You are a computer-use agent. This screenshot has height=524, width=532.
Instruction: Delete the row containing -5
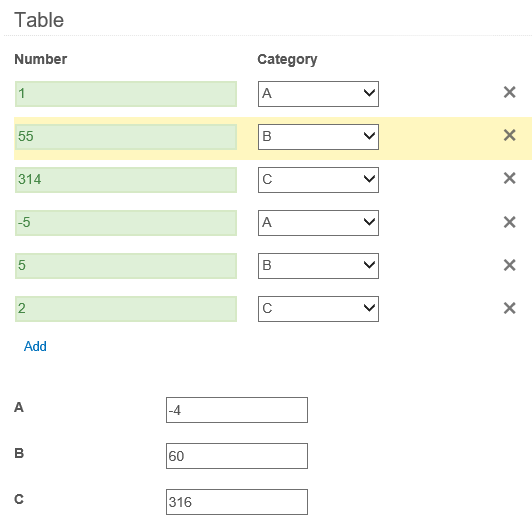509,222
